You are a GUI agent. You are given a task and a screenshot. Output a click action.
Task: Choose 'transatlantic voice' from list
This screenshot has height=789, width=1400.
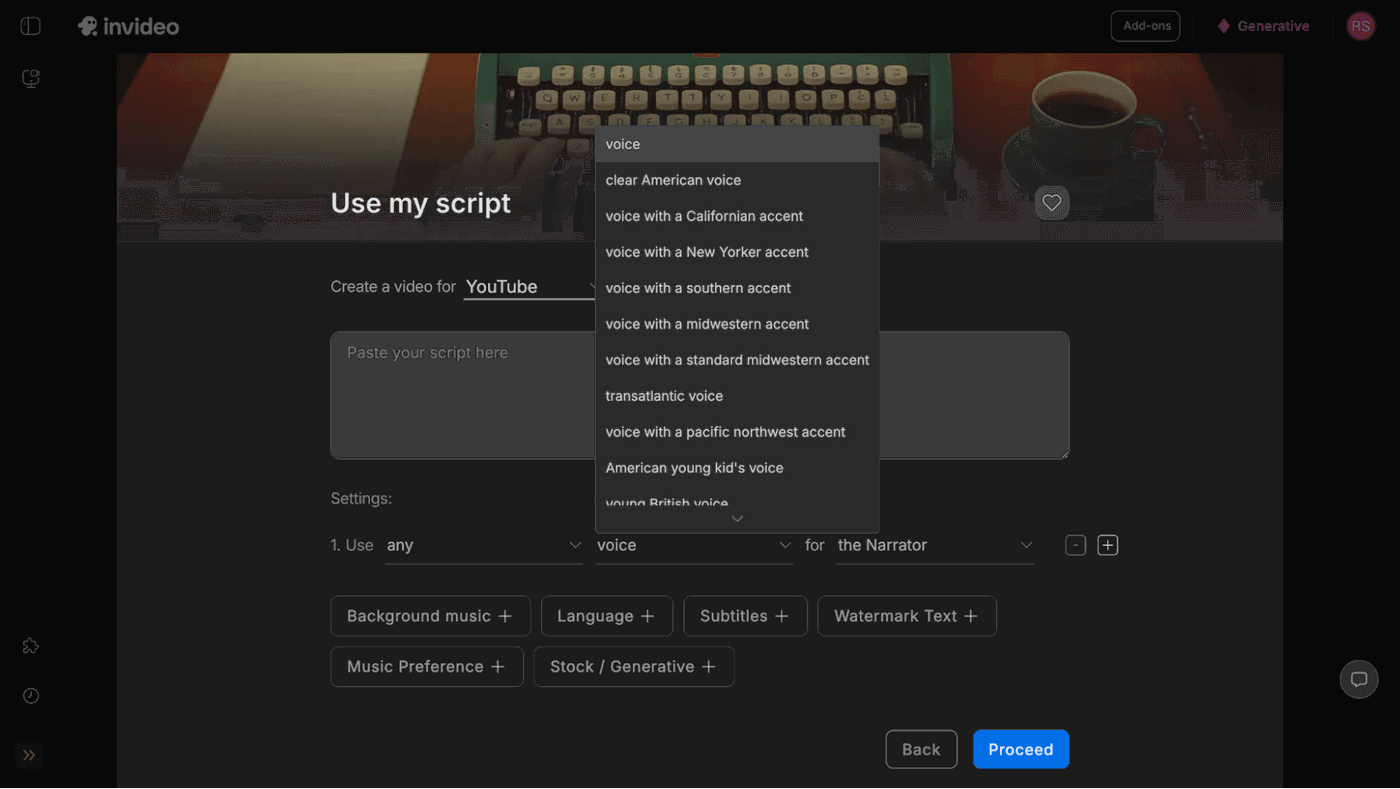pyautogui.click(x=664, y=396)
